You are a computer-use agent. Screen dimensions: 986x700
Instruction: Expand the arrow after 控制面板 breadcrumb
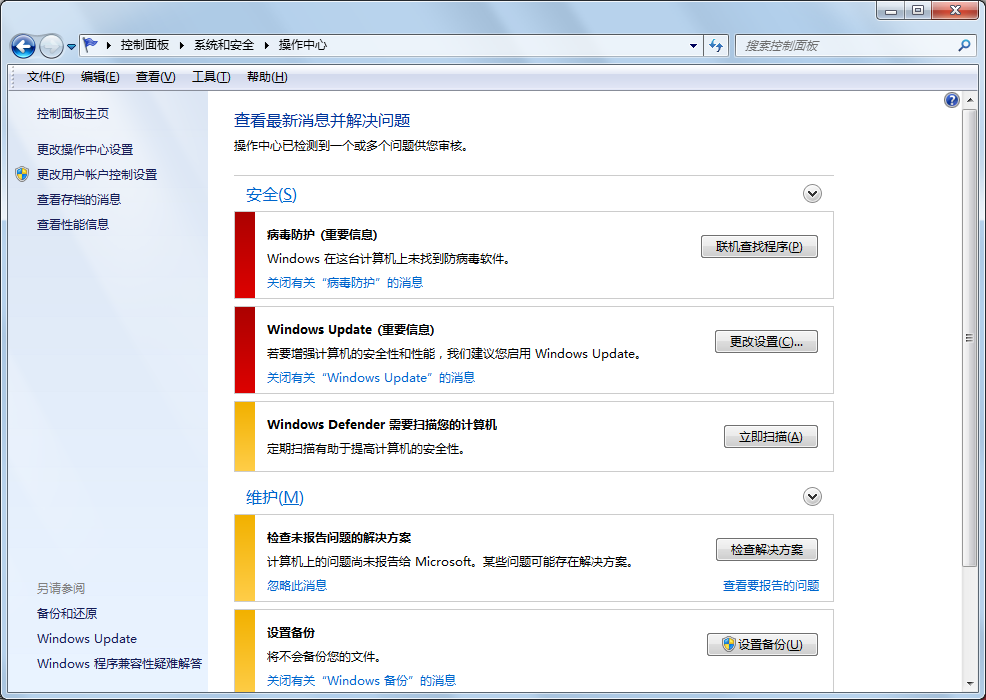(x=182, y=45)
